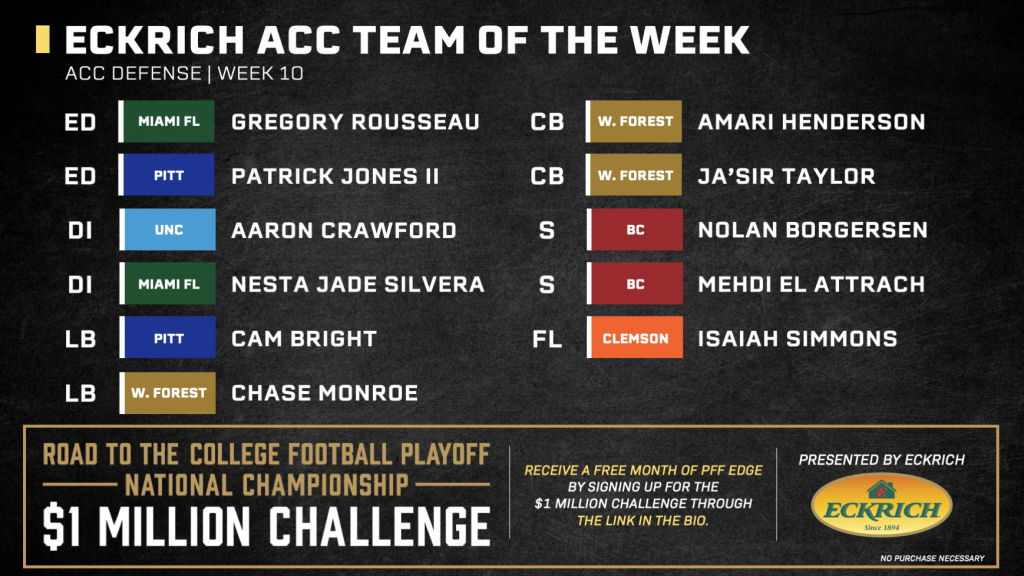
Task: Click the PITT badge beside Cam Bright
Action: click(167, 338)
